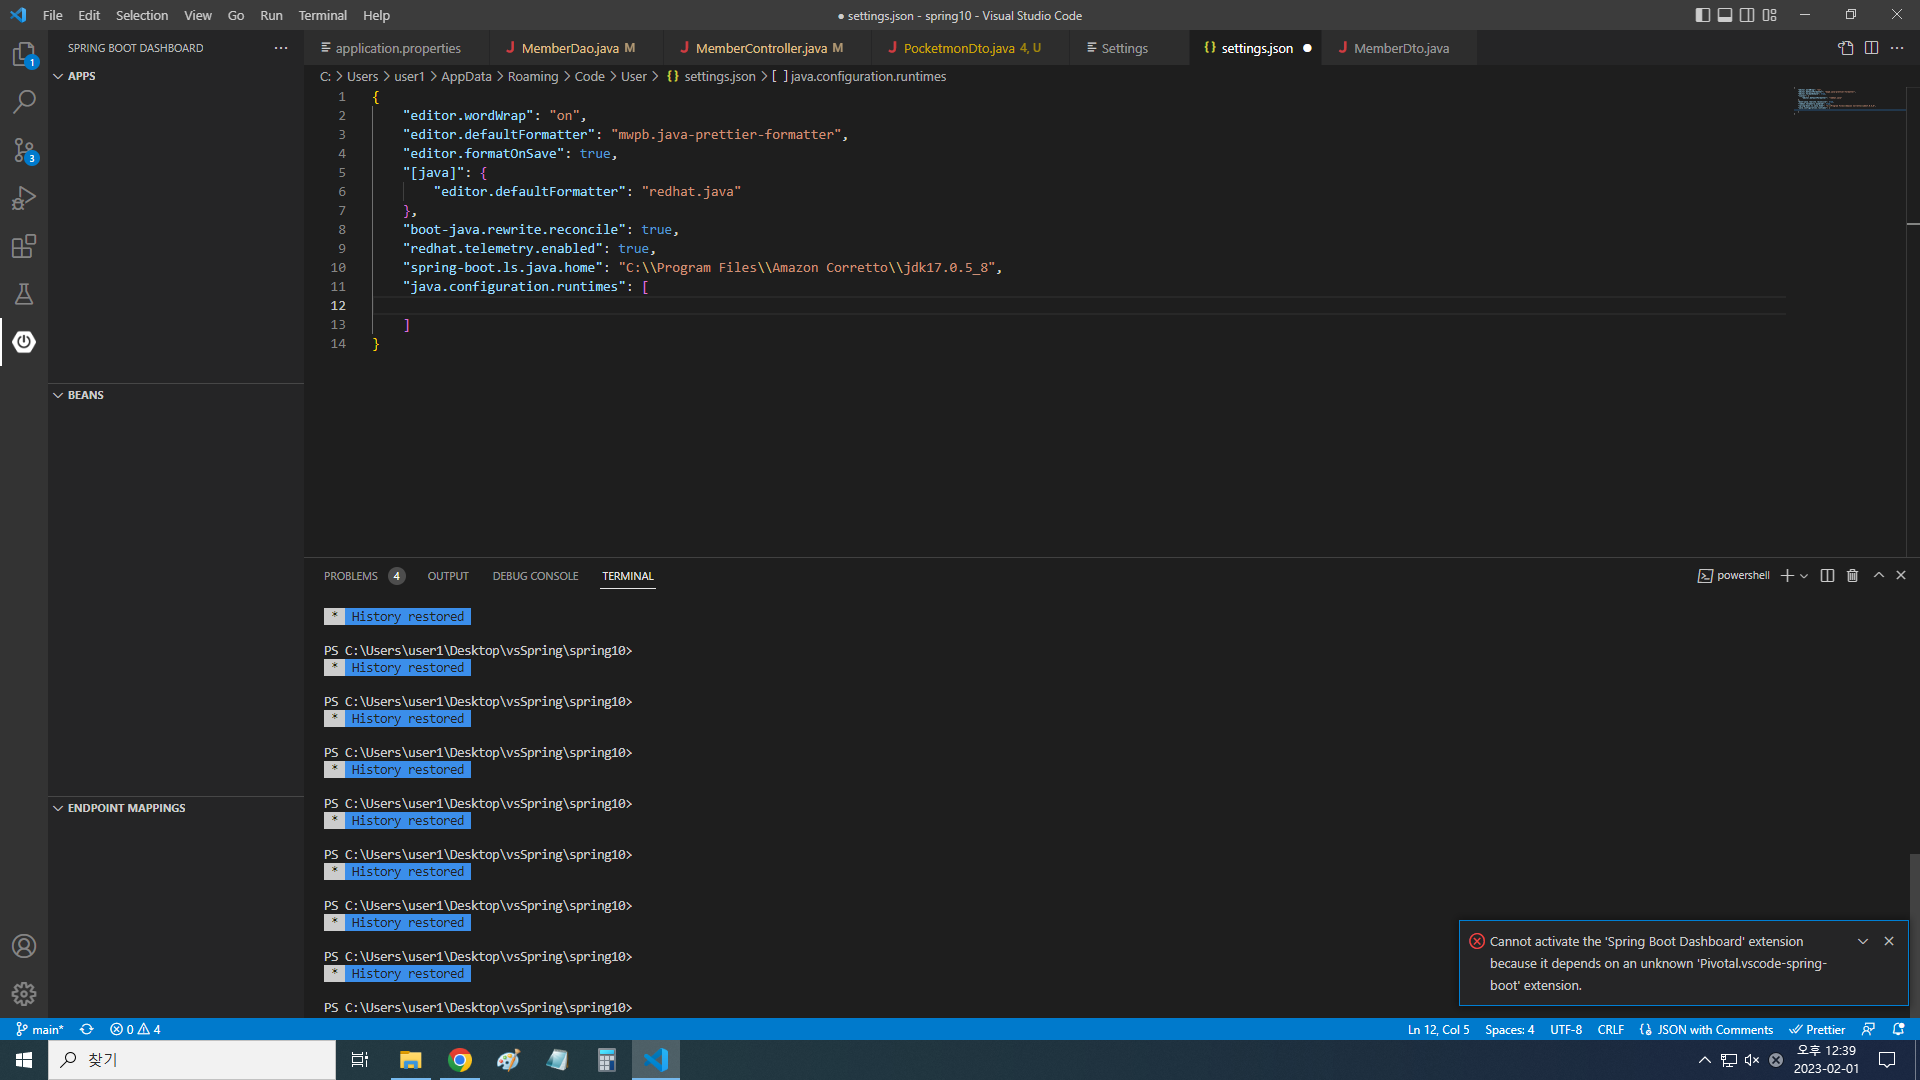Screen dimensions: 1920x1080
Task: Open the File menu
Action: 53,15
